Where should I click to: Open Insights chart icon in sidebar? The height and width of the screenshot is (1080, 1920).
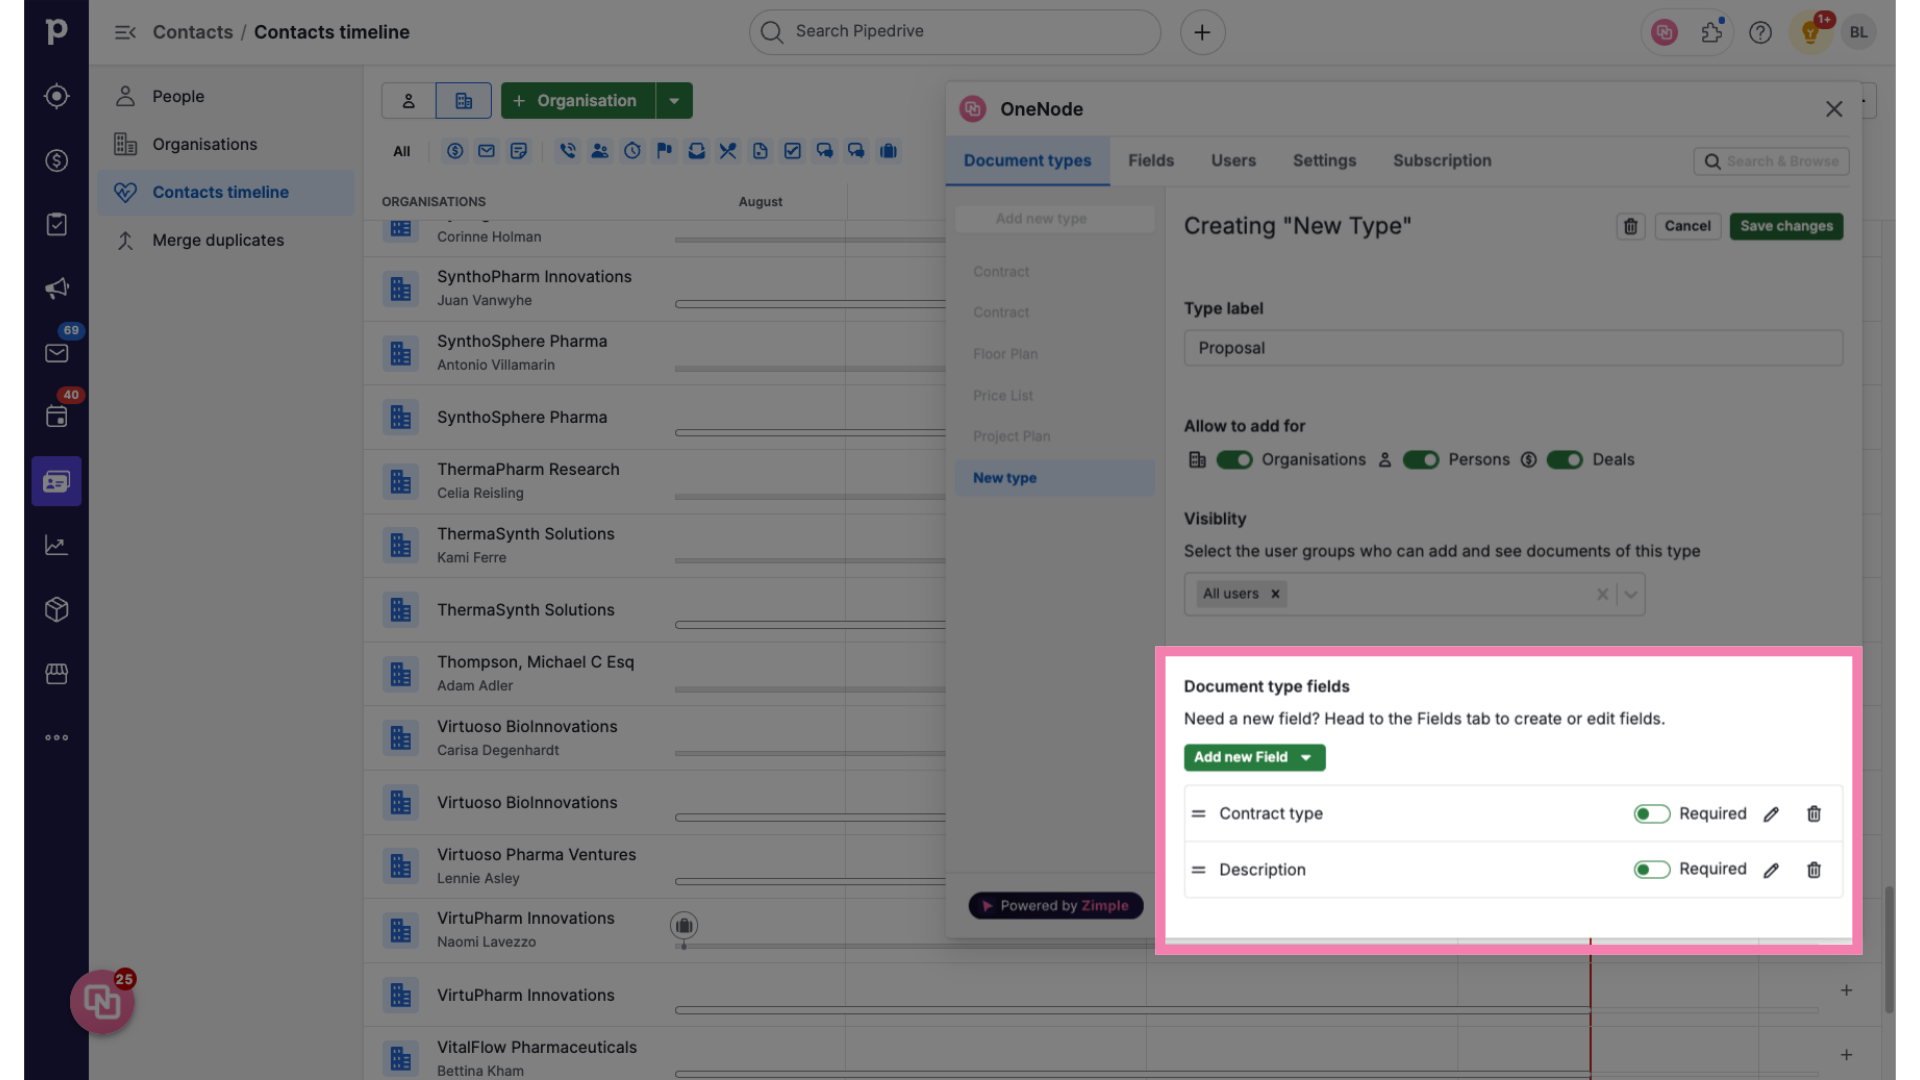click(56, 545)
